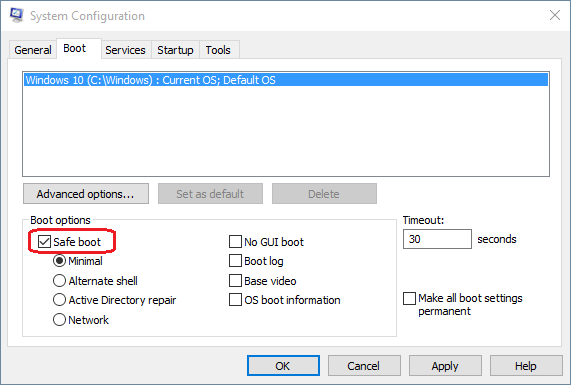Check Make all boot settings permanent

pos(409,298)
